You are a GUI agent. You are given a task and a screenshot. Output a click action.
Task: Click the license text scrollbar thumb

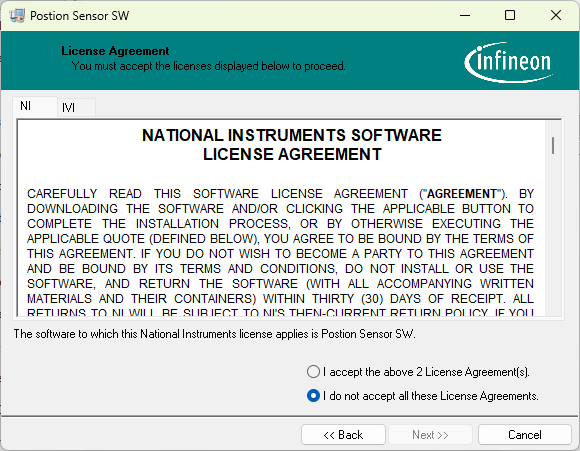click(553, 145)
